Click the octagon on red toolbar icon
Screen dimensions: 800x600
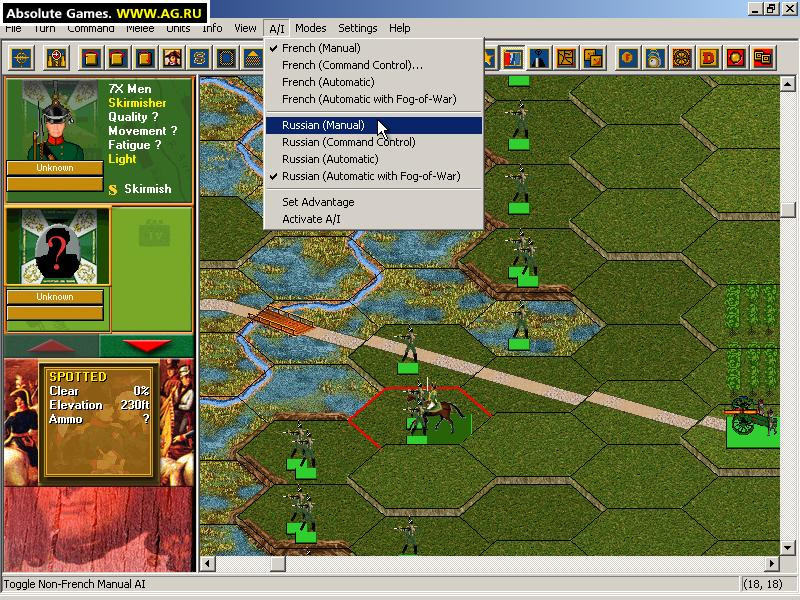(x=736, y=58)
